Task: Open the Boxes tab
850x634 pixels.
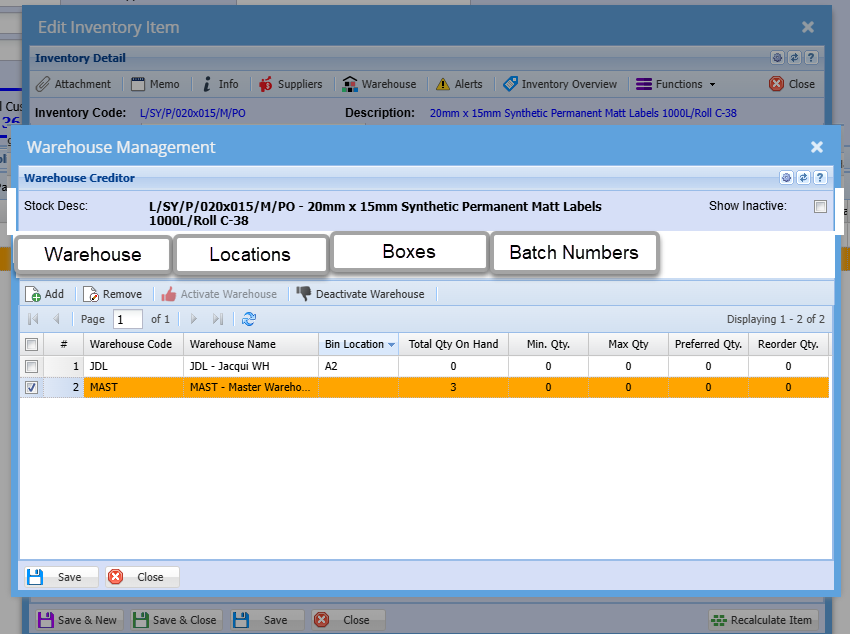Action: 409,251
